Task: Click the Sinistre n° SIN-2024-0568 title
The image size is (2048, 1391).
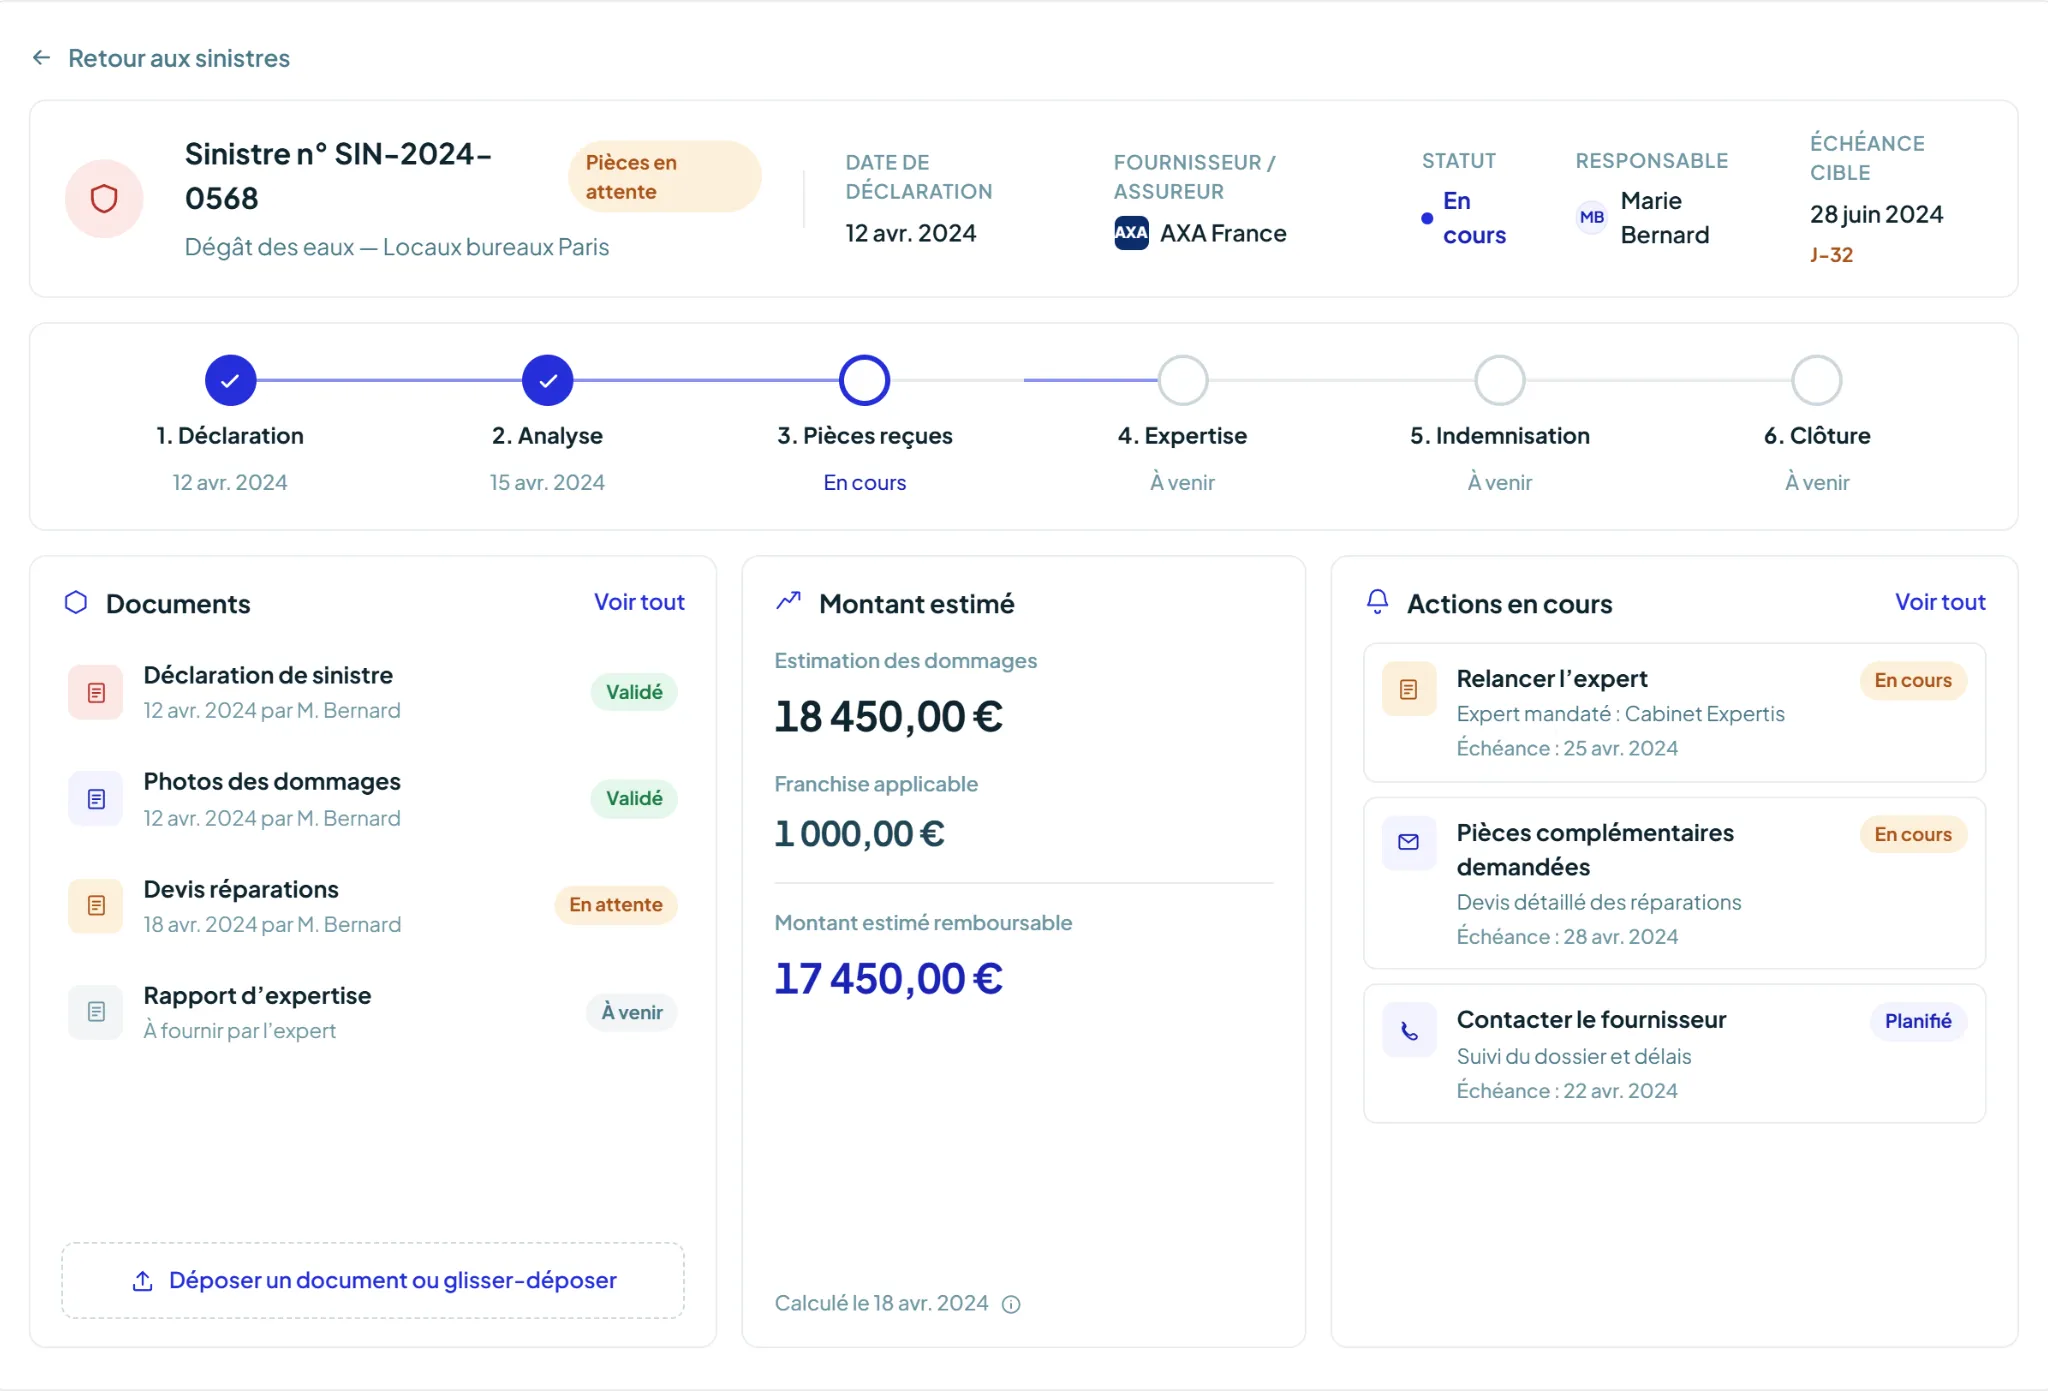Action: 338,176
